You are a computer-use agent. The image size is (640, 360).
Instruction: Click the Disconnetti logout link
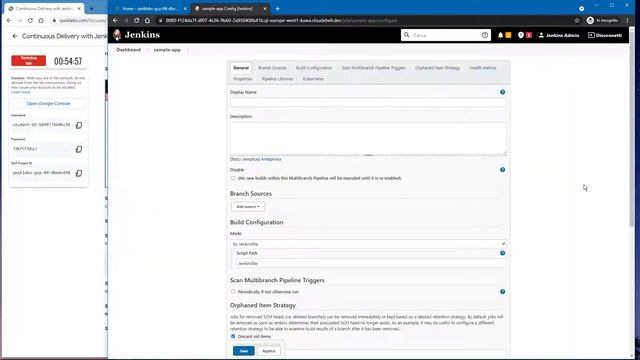tap(605, 36)
